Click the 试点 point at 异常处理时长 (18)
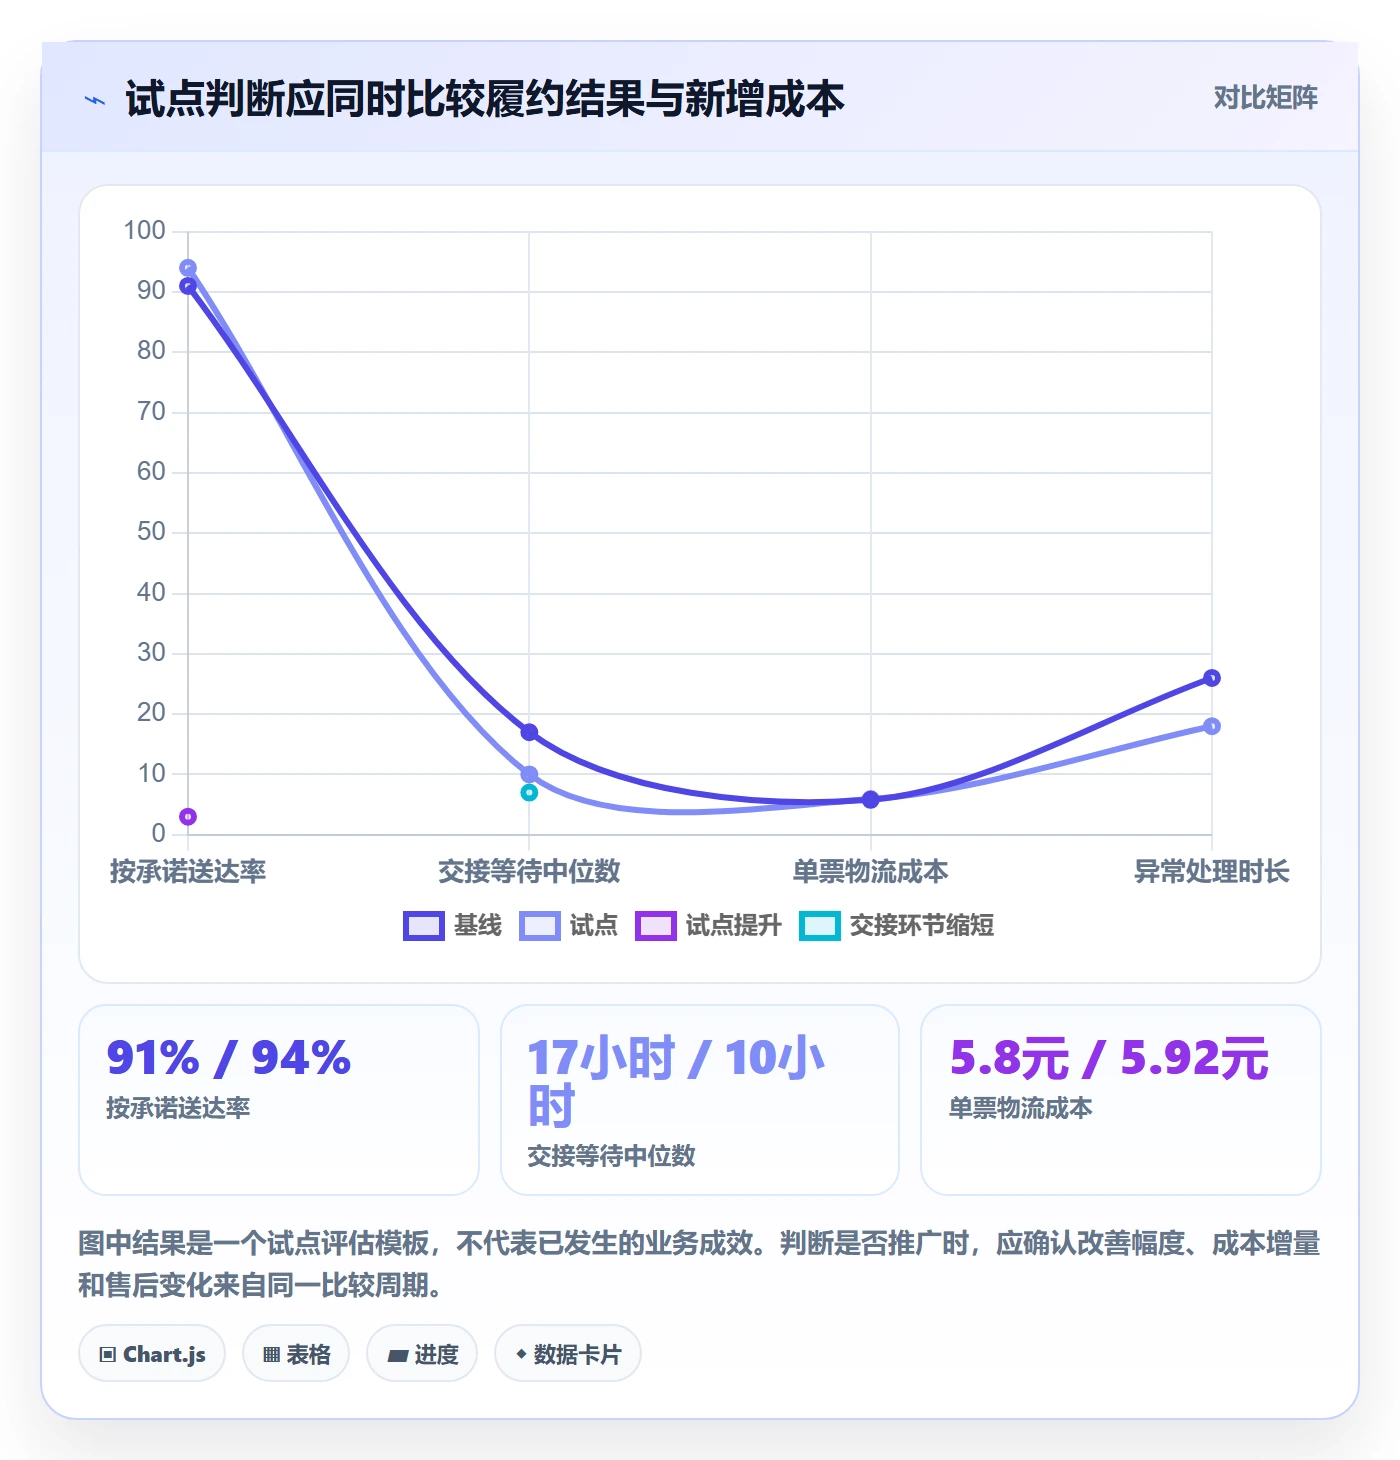 1212,726
